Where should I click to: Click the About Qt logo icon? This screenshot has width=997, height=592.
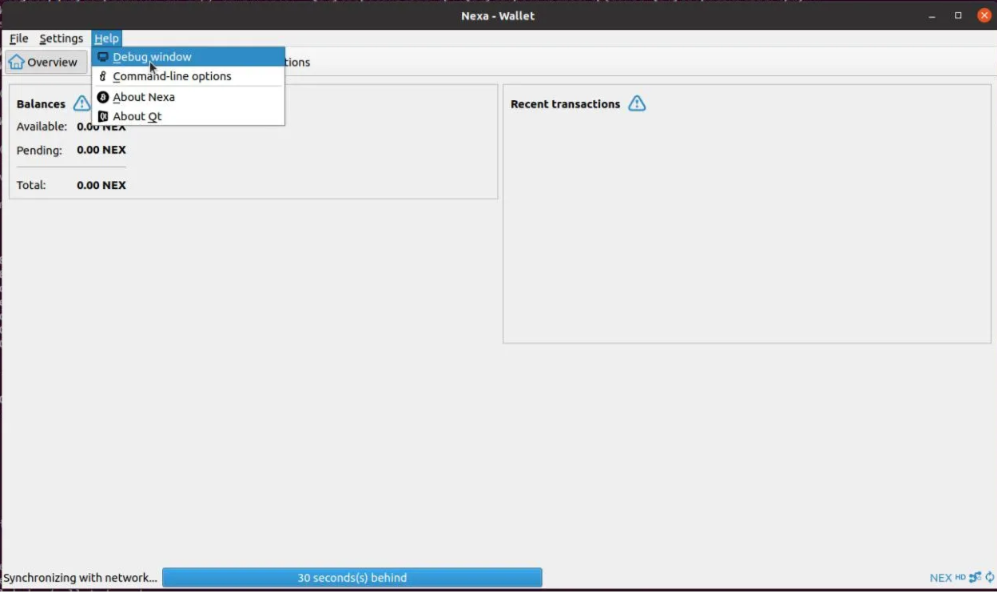tap(103, 117)
